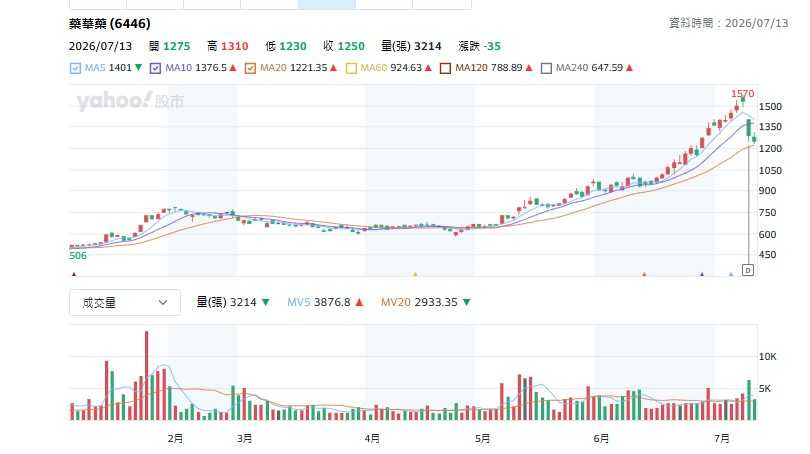Click the orange triangle event marker in June
The height and width of the screenshot is (454, 810).
coord(644,274)
